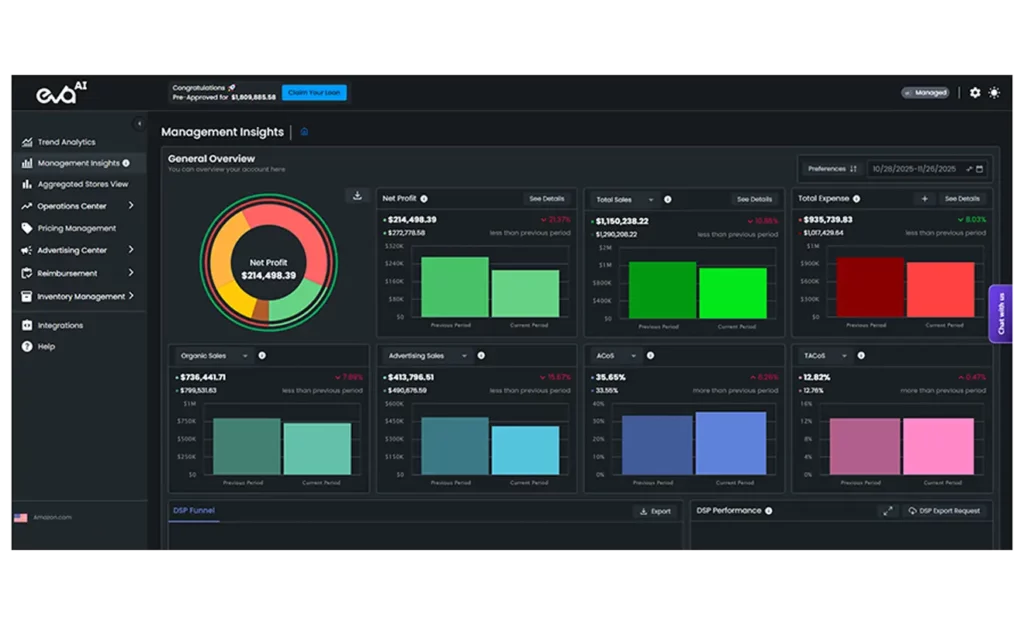Viewport: 1024px width, 625px height.
Task: Expand the DSP Performance panel to fullscreen
Action: pos(887,511)
